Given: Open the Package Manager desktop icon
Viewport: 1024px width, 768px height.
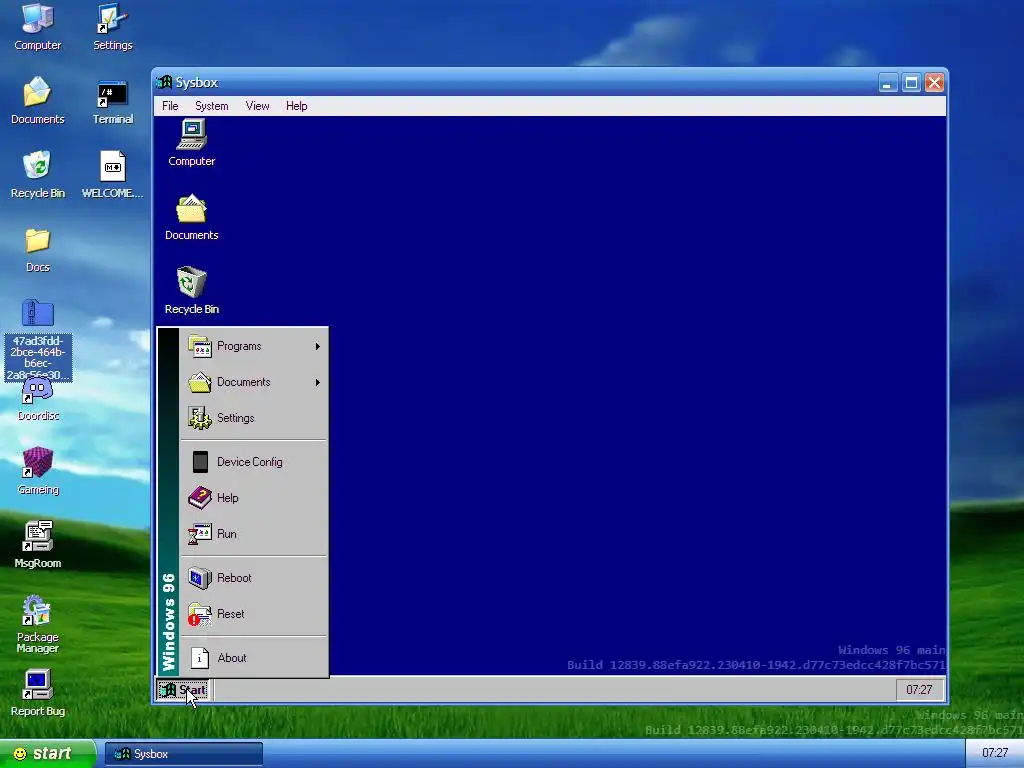Looking at the screenshot, I should [x=37, y=623].
